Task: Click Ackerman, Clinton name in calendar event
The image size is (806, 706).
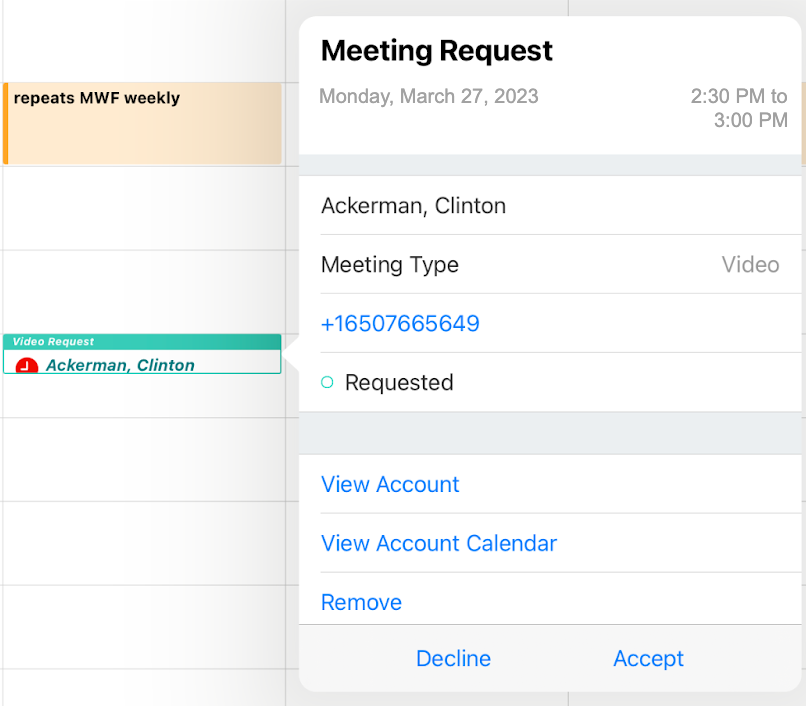Action: pos(120,365)
